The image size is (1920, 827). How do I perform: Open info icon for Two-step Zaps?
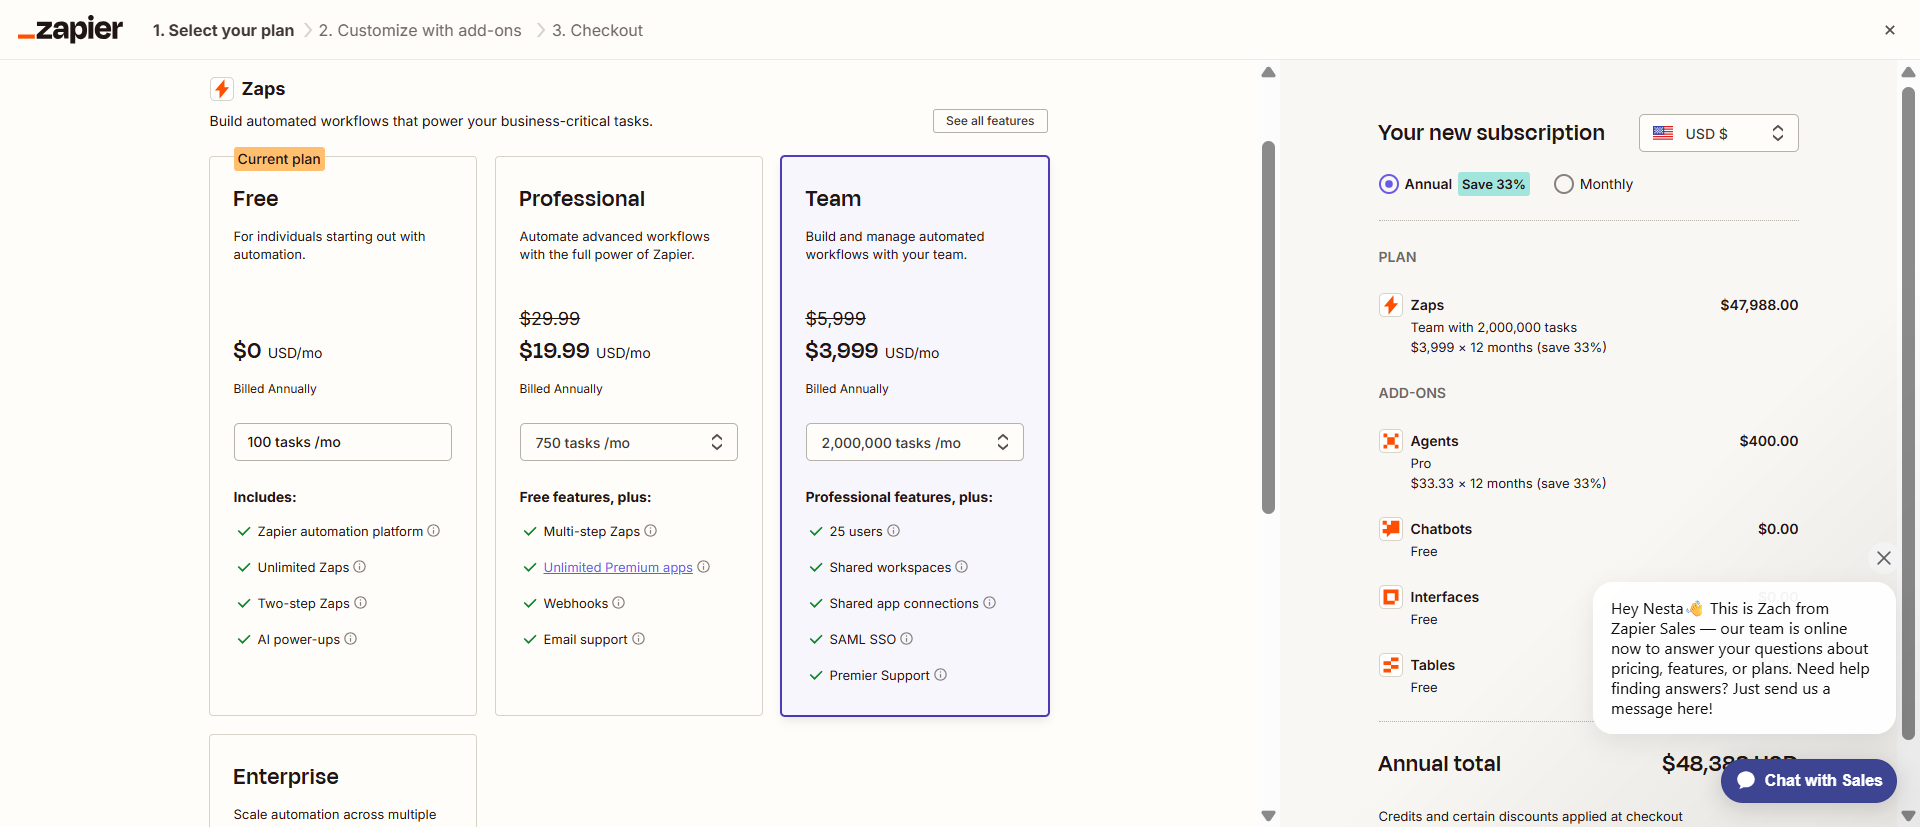tap(361, 603)
